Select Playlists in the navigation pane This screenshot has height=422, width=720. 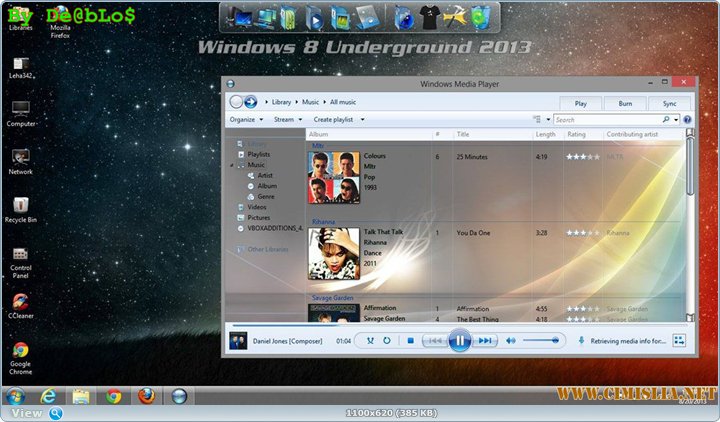258,154
